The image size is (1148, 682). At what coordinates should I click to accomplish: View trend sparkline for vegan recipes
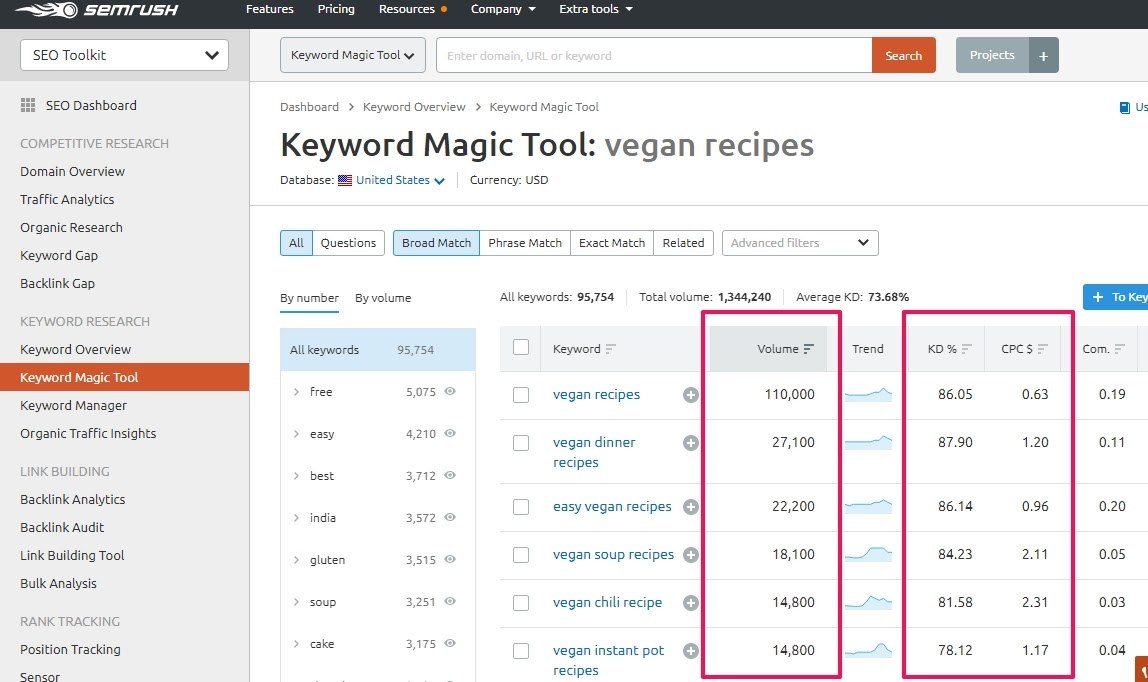coord(868,395)
